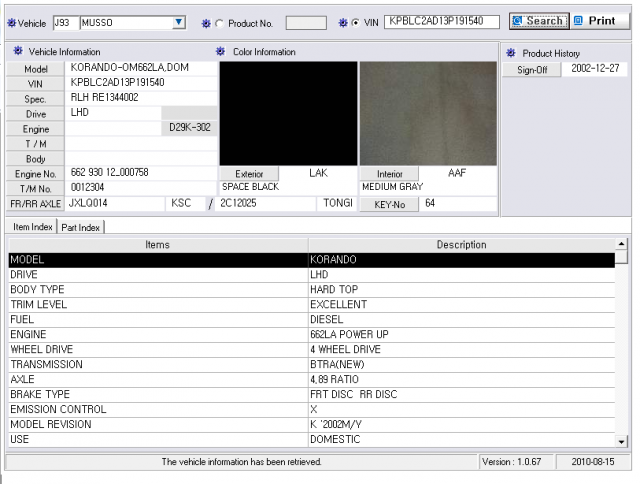640x484 pixels.
Task: Click the medium gray interior swatch
Action: pyautogui.click(x=428, y=113)
